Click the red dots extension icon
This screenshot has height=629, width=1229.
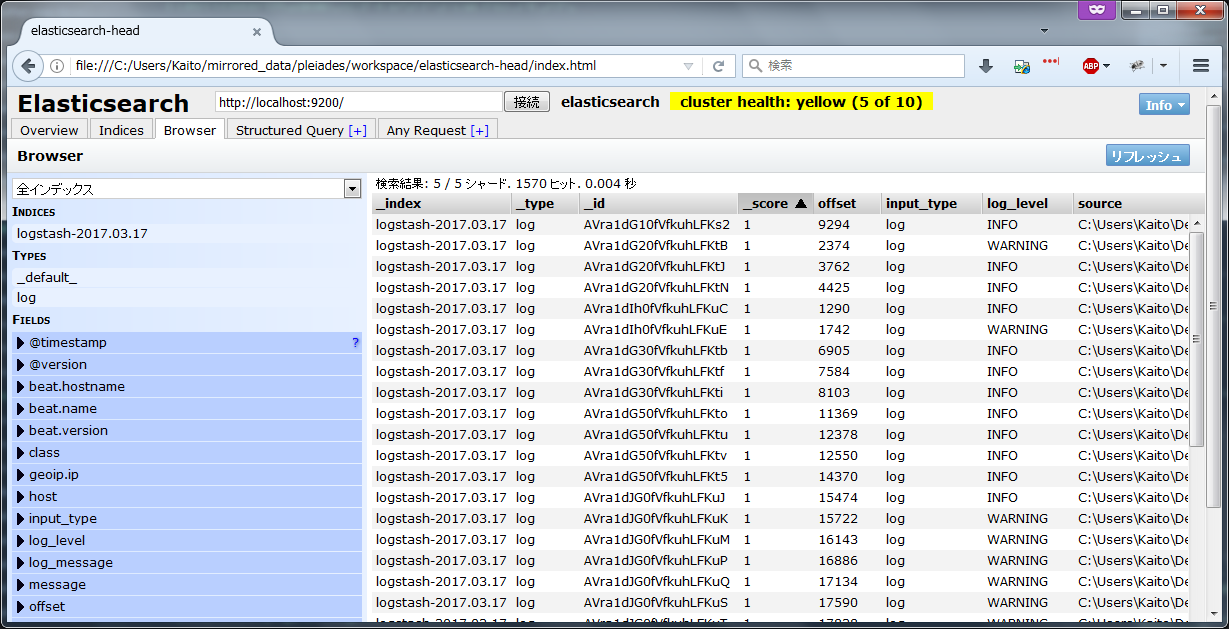[x=1051, y=61]
